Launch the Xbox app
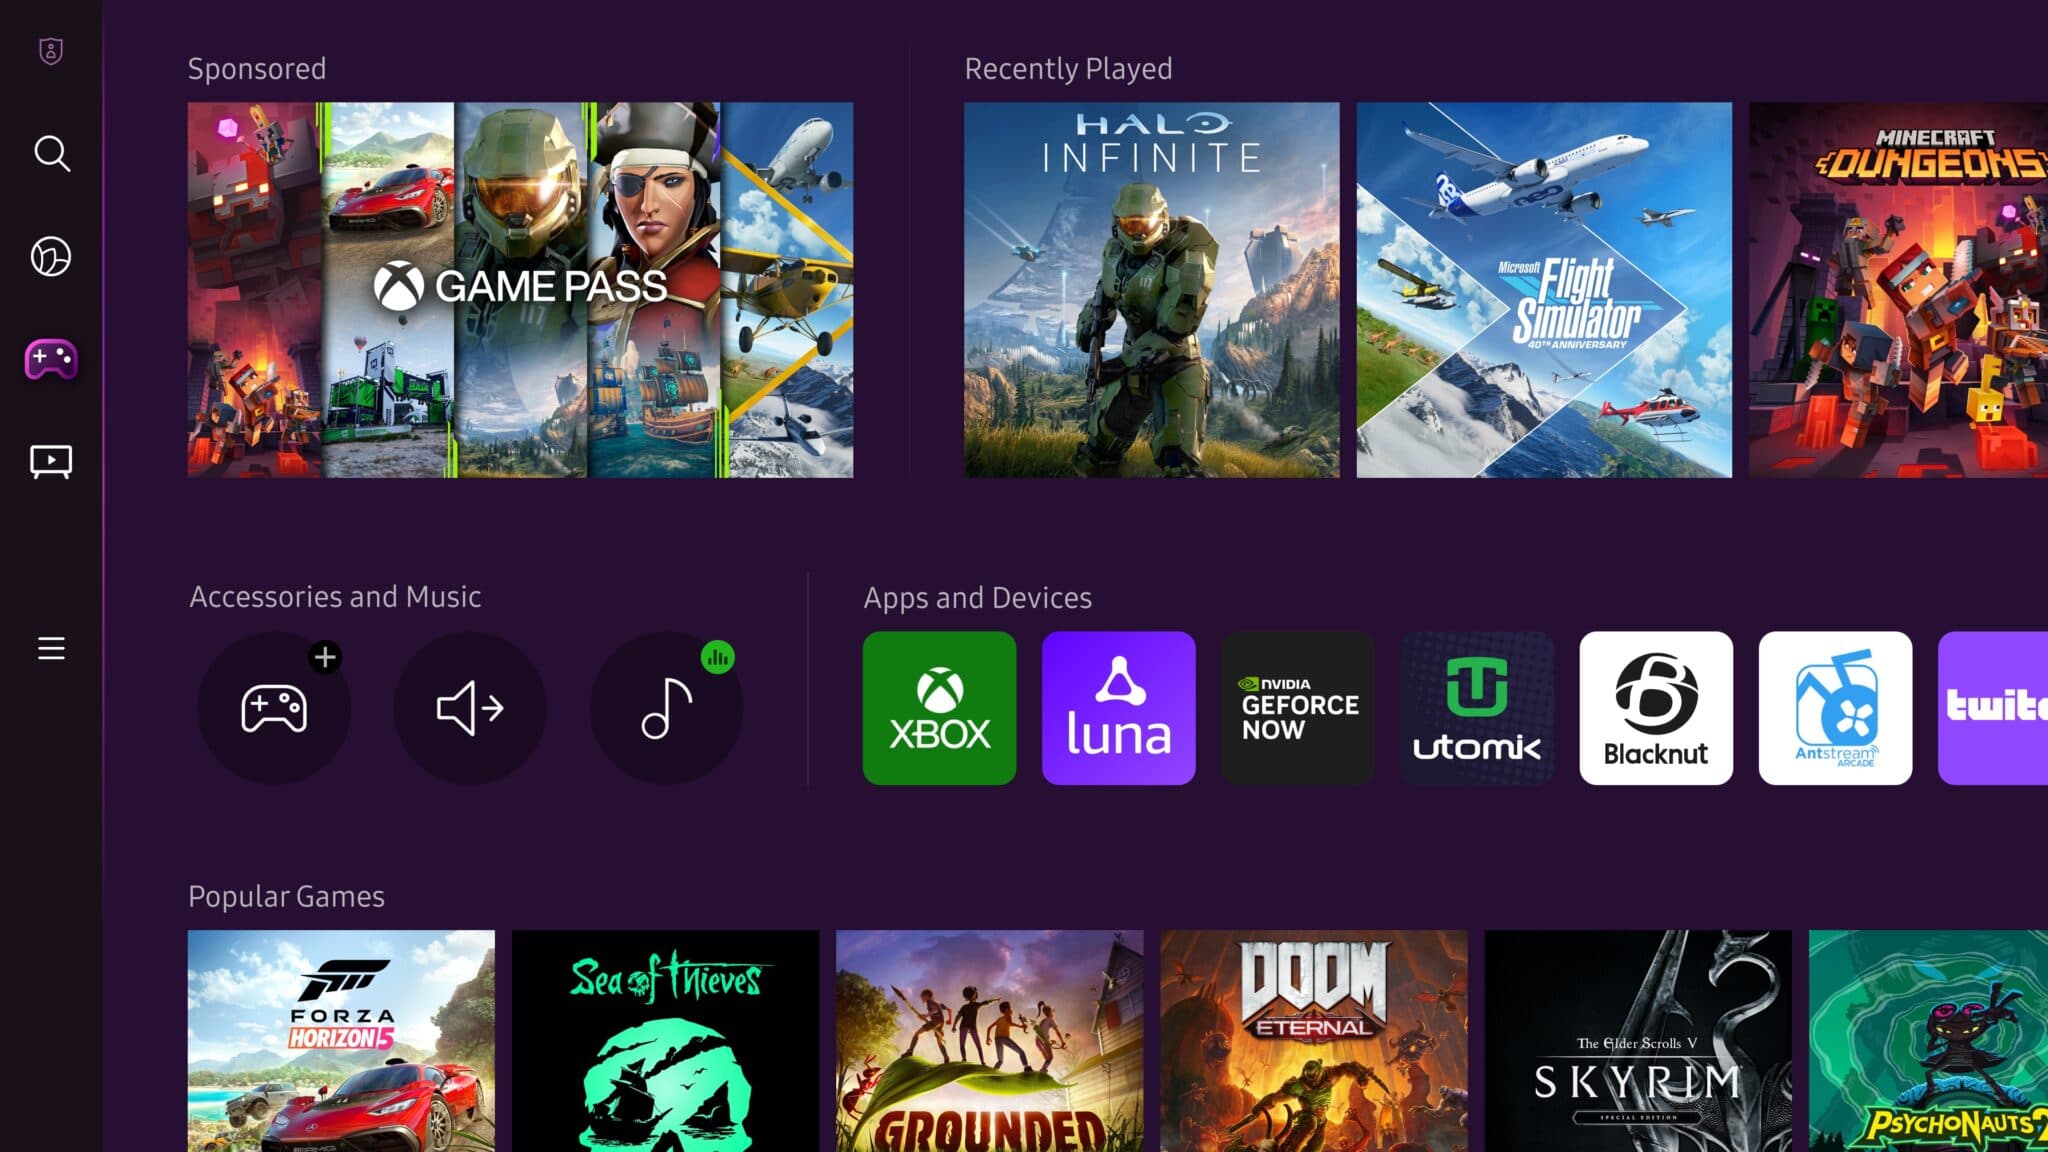The height and width of the screenshot is (1152, 2048). coord(939,707)
